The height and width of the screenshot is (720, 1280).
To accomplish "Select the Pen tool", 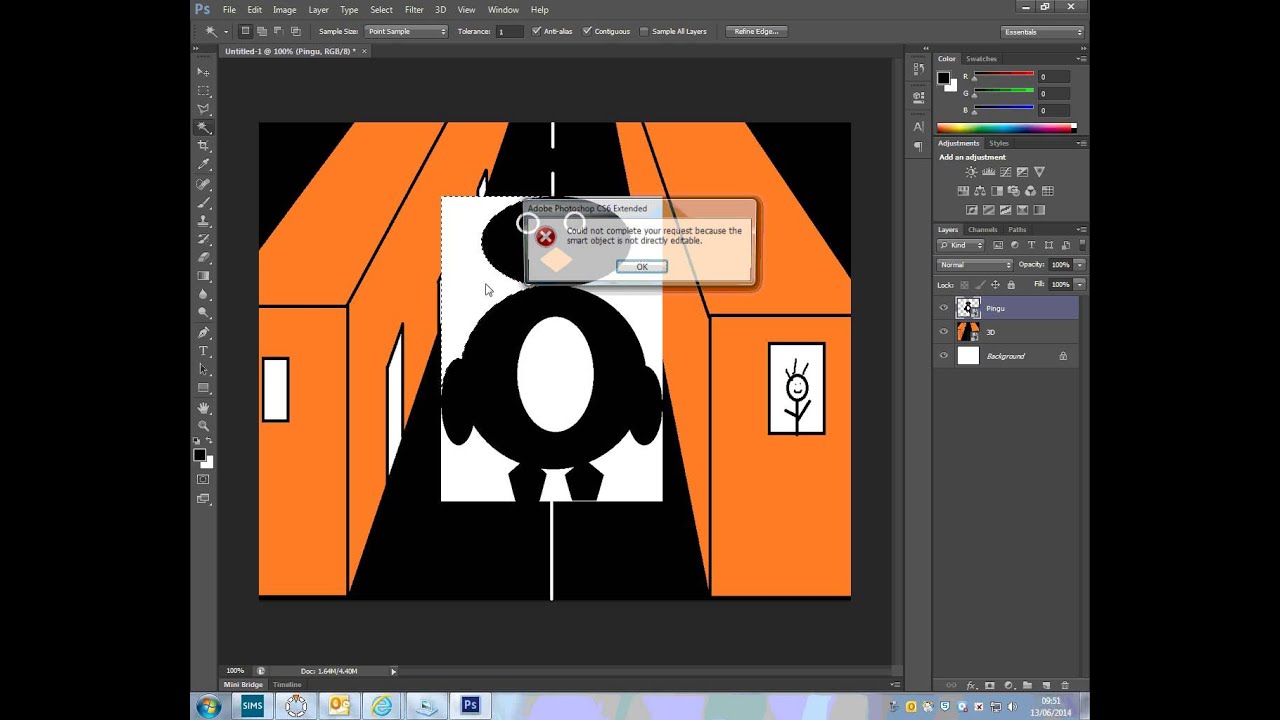I will (203, 332).
